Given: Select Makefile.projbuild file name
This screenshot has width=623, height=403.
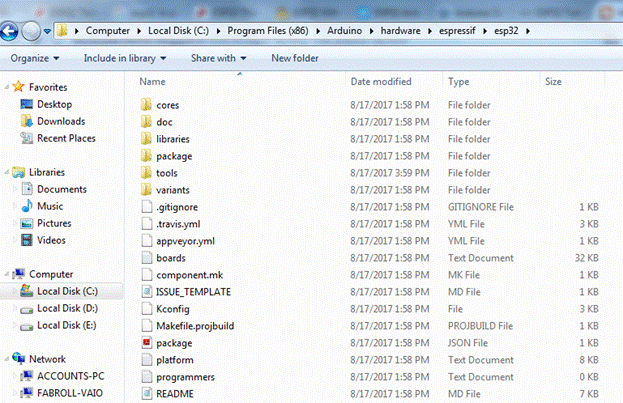Looking at the screenshot, I should click(x=195, y=326).
